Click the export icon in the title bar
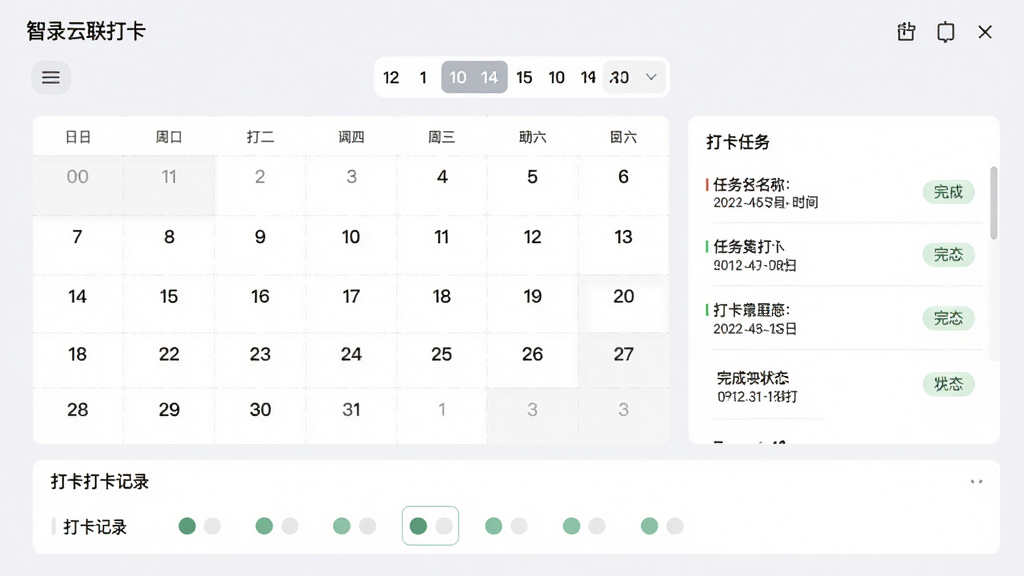This screenshot has width=1024, height=576. pyautogui.click(x=906, y=31)
